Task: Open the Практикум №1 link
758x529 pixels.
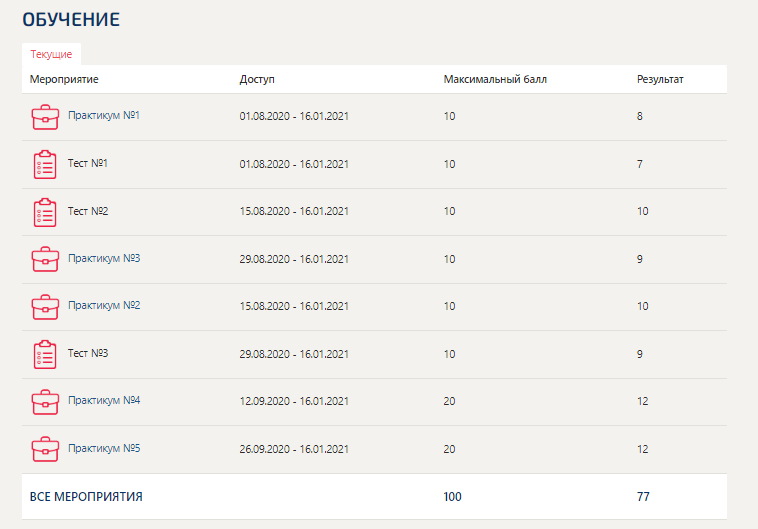Action: (104, 116)
